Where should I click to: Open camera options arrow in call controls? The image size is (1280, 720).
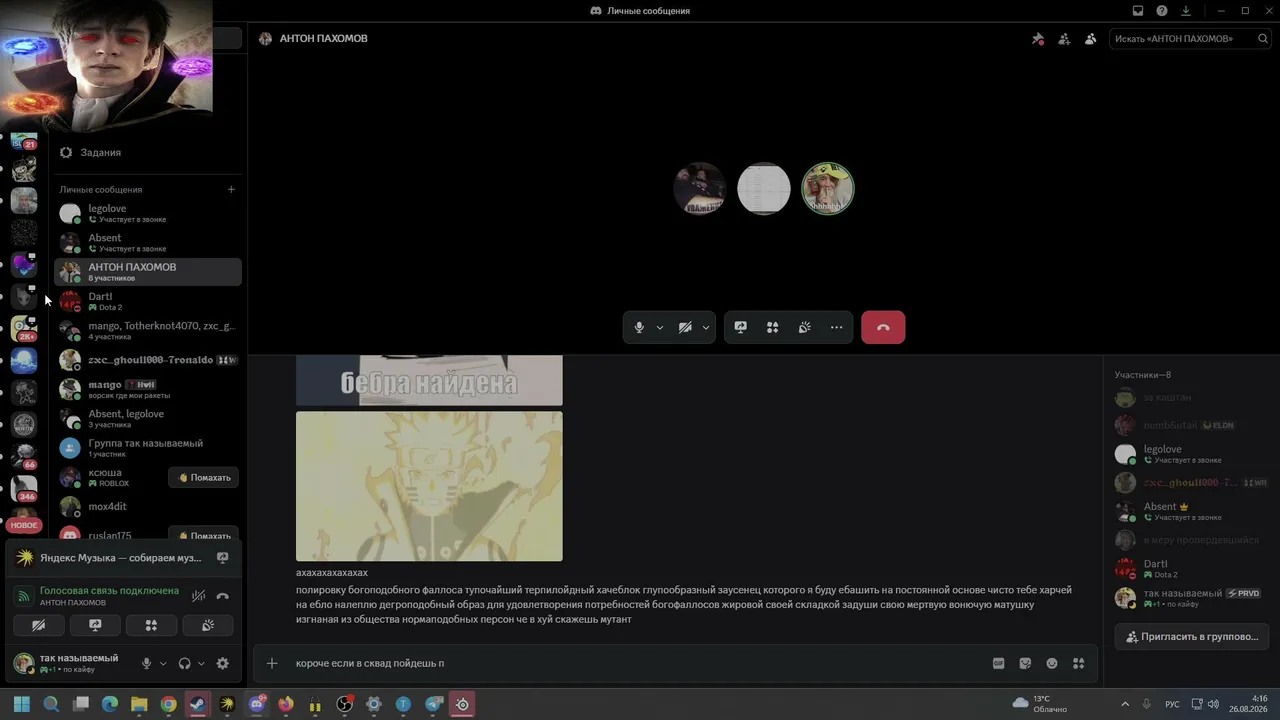(705, 327)
